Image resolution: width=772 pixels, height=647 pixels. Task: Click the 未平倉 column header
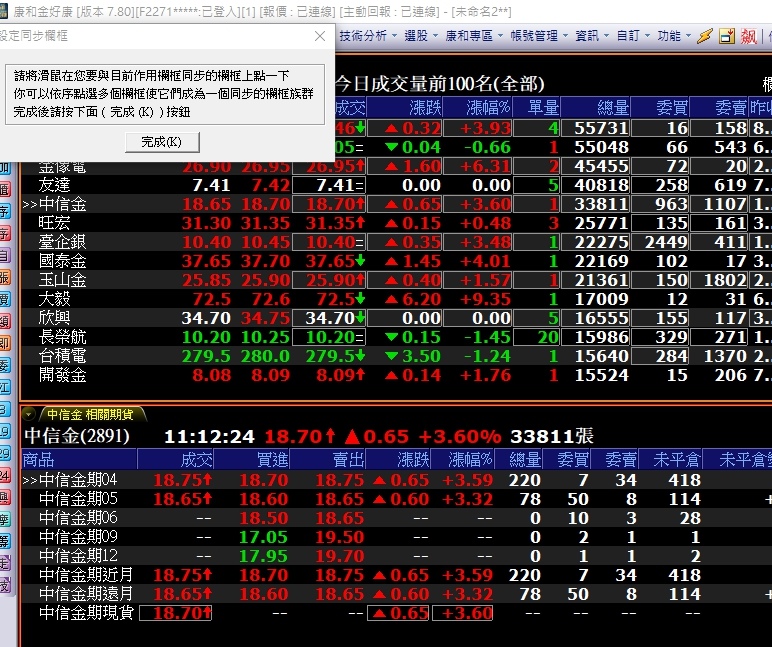click(x=671, y=459)
